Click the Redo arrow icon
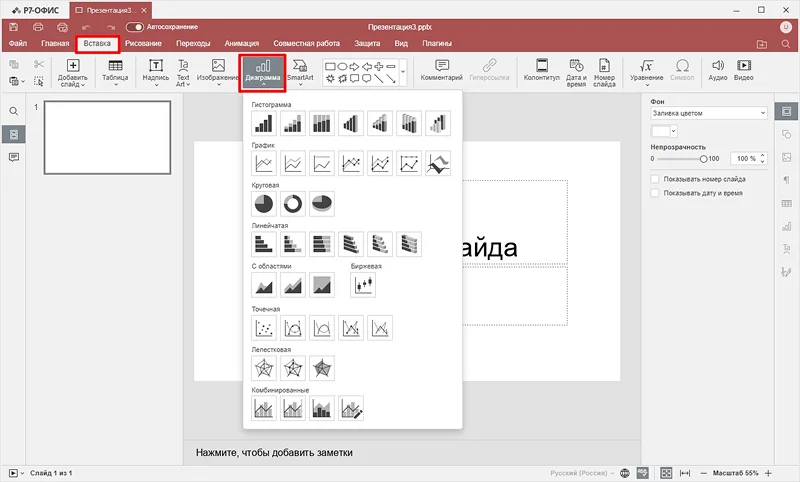The height and width of the screenshot is (482, 800). pos(111,27)
